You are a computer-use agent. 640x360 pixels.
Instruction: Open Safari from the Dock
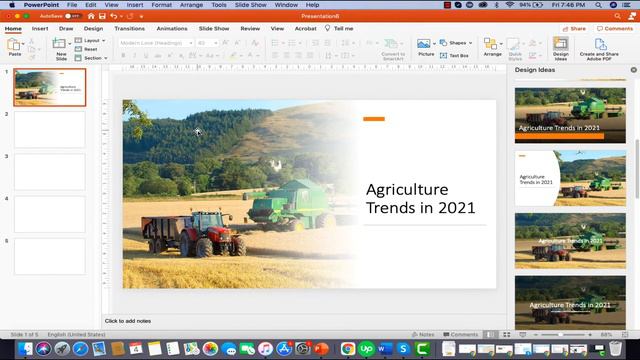point(80,349)
